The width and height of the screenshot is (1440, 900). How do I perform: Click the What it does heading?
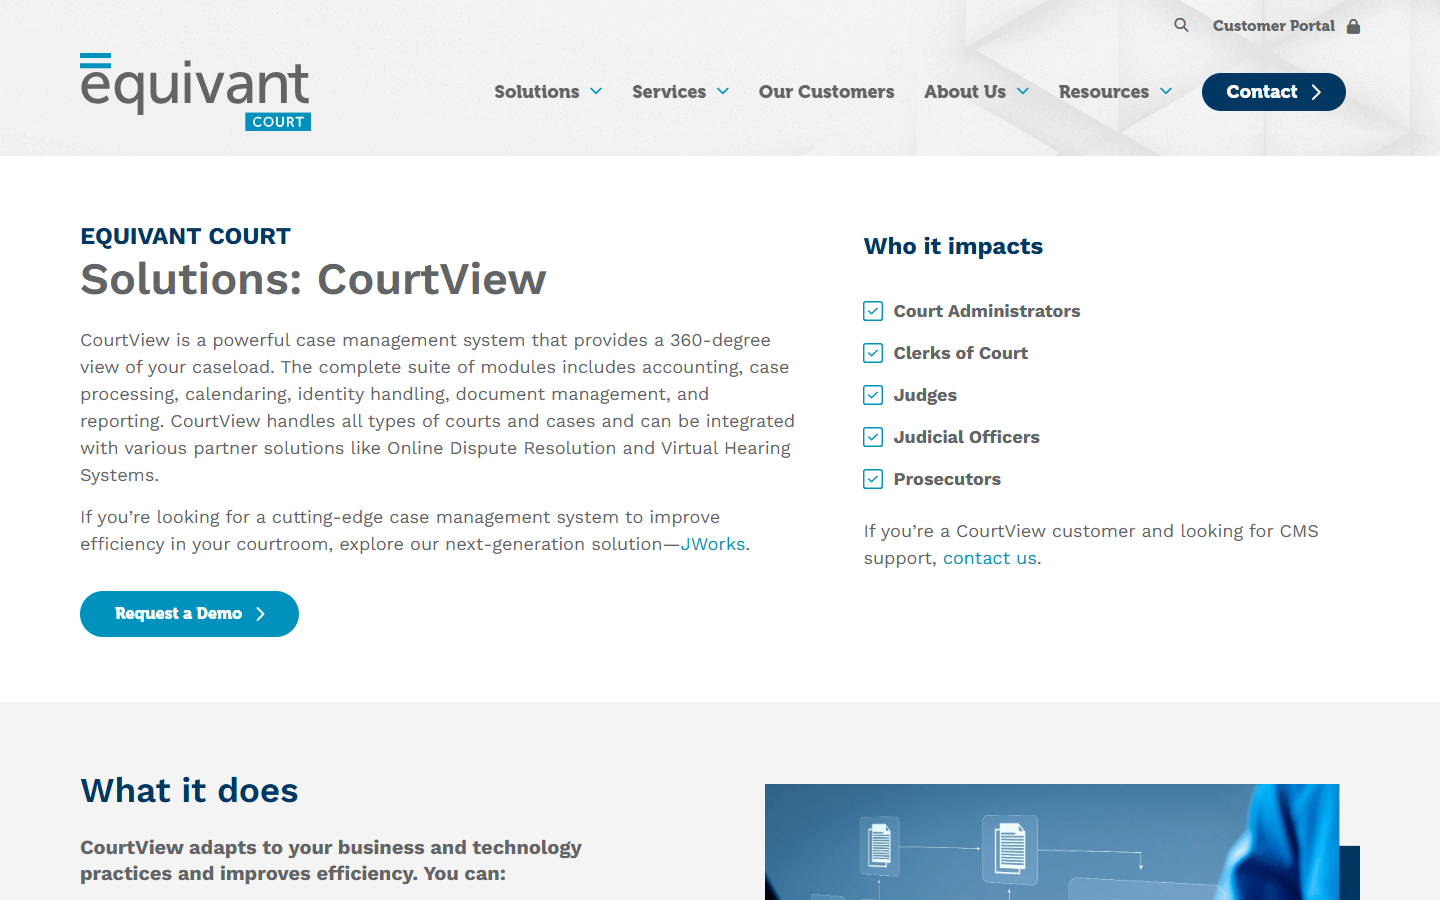pyautogui.click(x=189, y=791)
